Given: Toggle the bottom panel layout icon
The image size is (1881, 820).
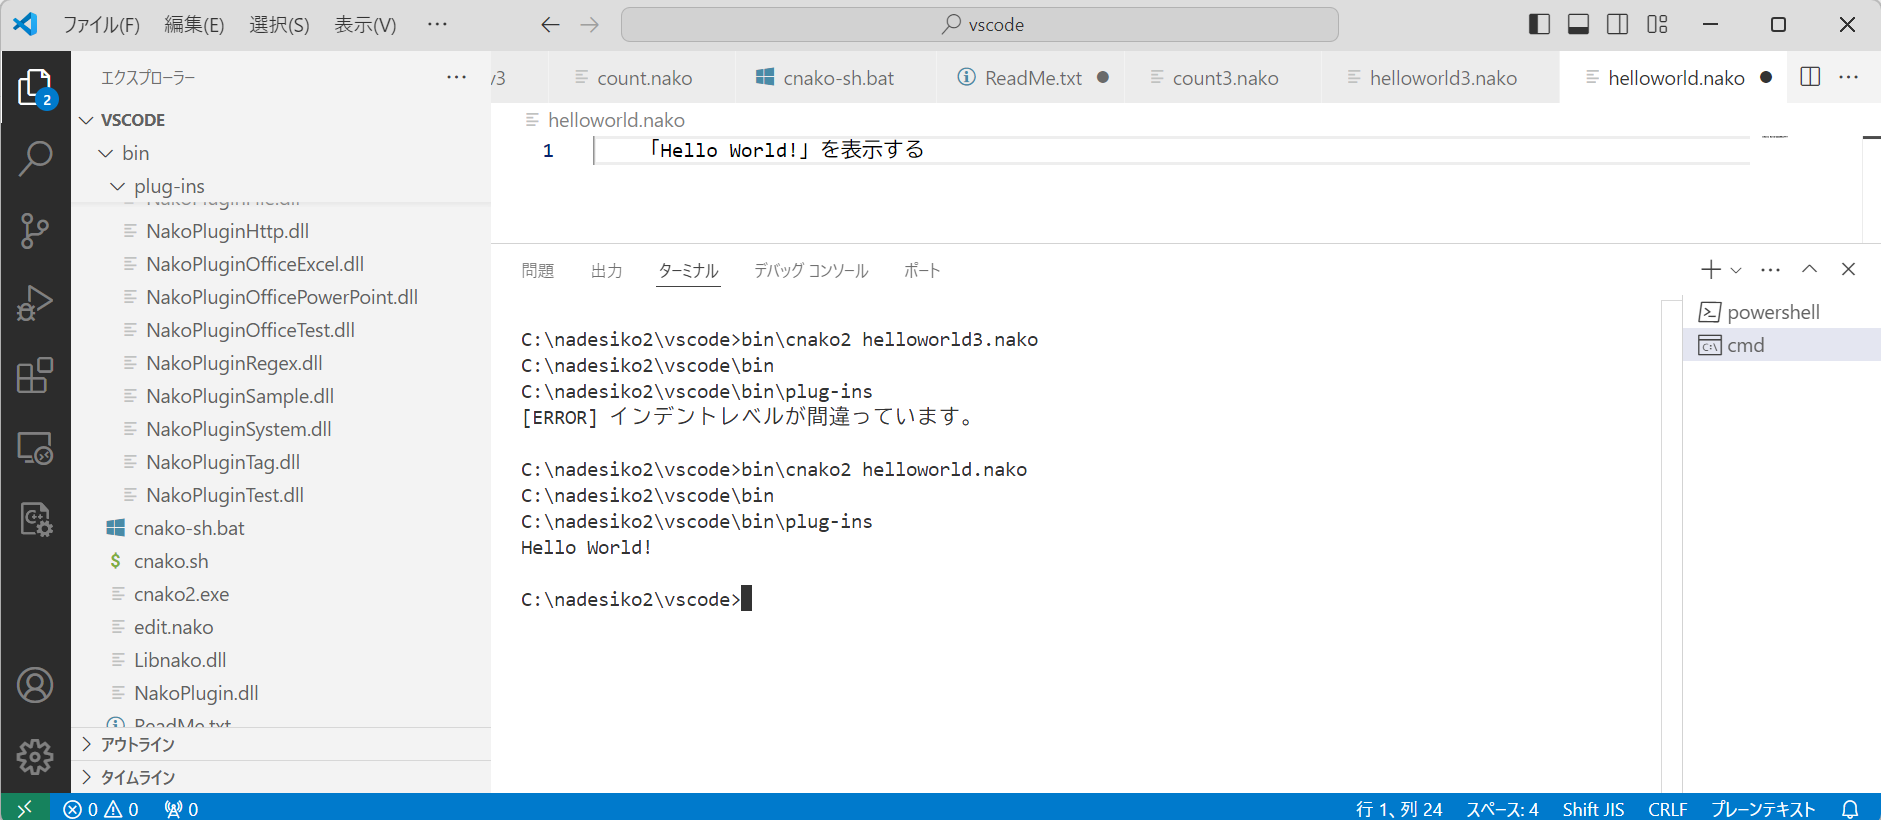Looking at the screenshot, I should click(x=1579, y=24).
